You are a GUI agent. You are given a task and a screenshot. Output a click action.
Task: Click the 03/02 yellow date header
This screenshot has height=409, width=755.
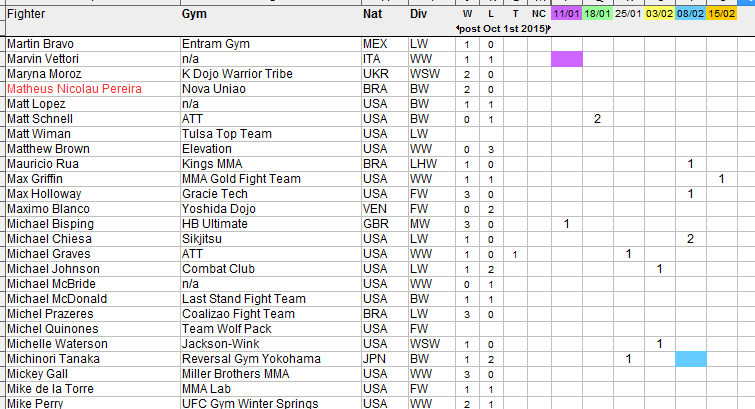tap(660, 13)
